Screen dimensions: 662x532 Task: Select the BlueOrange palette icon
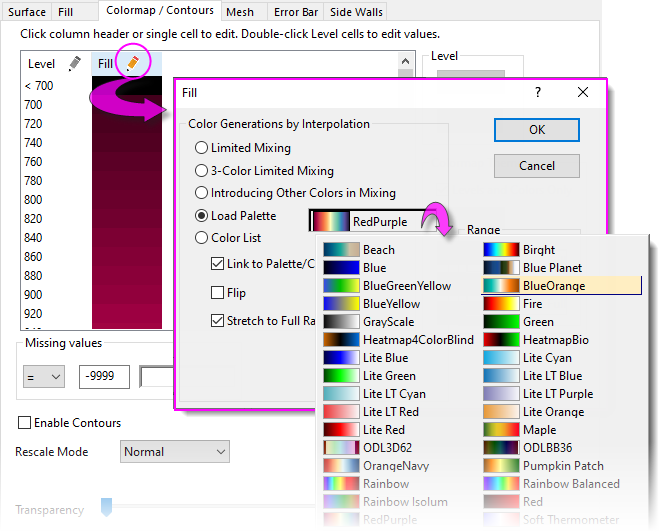[502, 286]
